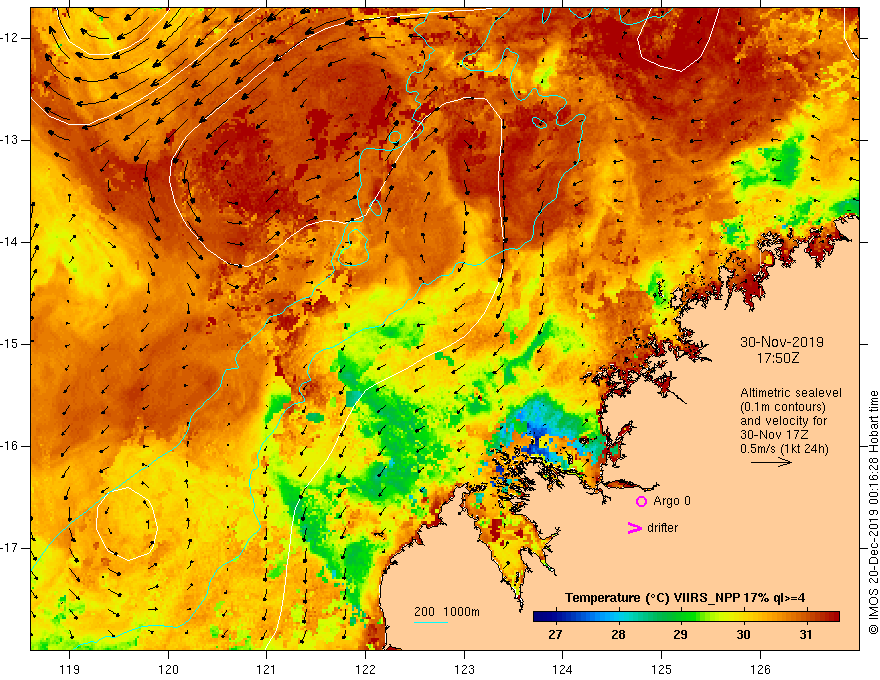880x680 pixels.
Task: Click the magenta Argo circle legend marker
Action: pos(641,502)
